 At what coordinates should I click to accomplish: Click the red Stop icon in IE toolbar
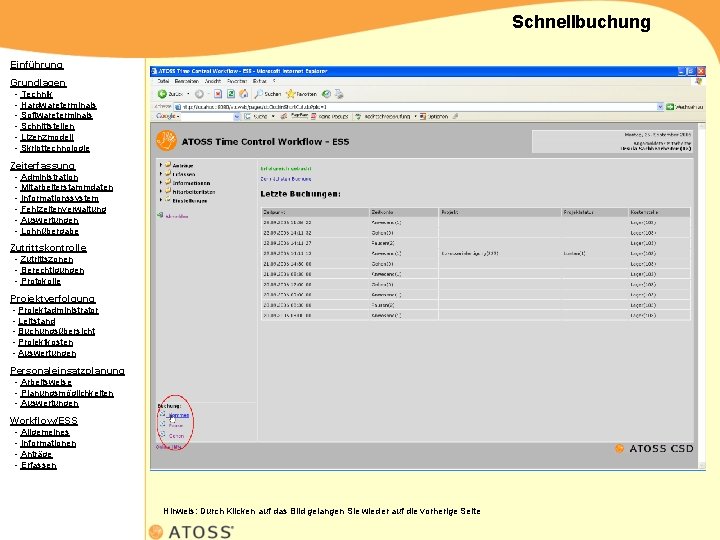click(218, 94)
